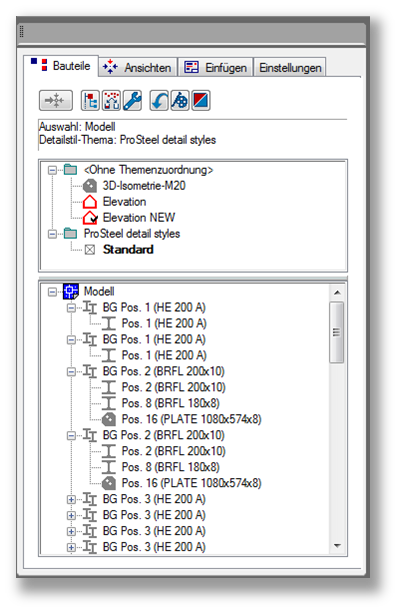
Task: Select the ProSteel detail styles tree label
Action: (132, 233)
